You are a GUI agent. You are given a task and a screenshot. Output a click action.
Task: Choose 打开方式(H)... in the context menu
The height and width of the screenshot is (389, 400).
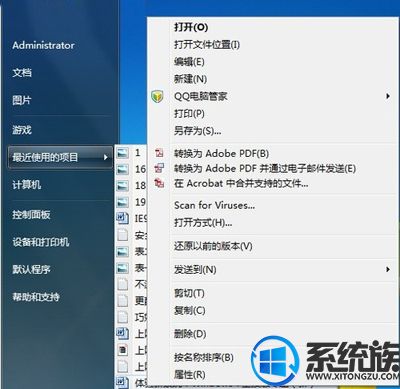click(203, 222)
